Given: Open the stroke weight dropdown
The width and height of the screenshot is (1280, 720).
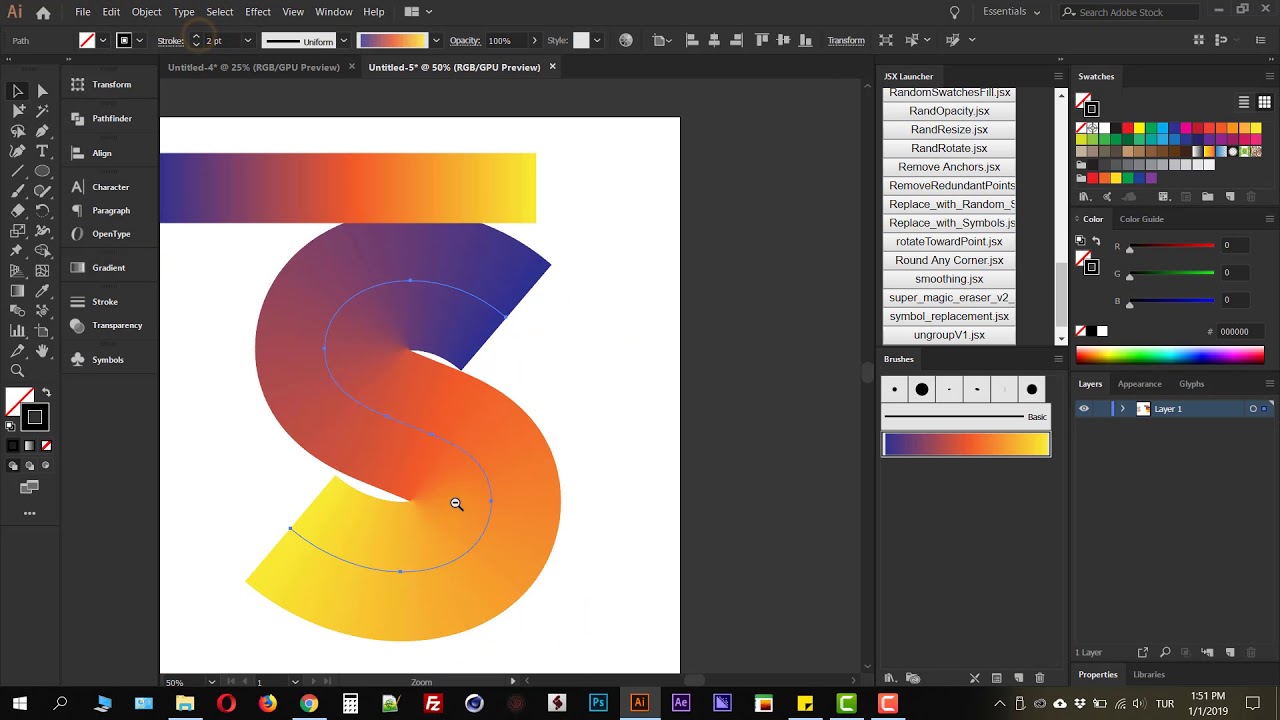Looking at the screenshot, I should 247,41.
